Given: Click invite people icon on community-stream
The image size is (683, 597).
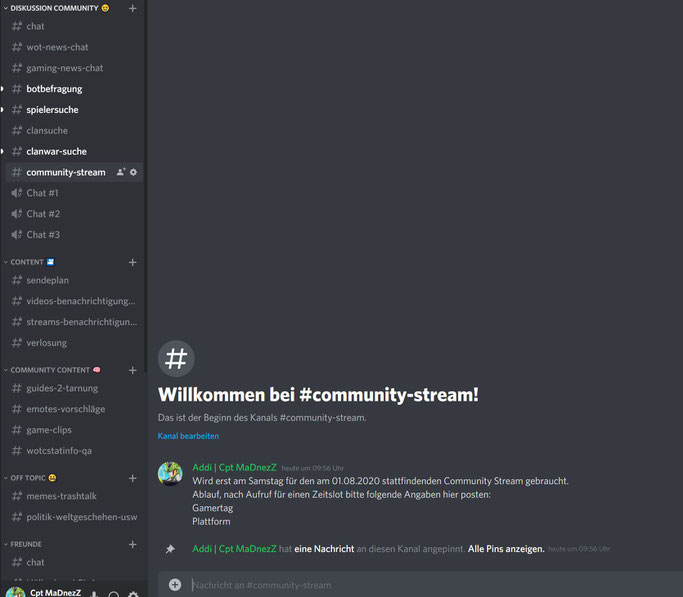Looking at the screenshot, I should coord(121,172).
